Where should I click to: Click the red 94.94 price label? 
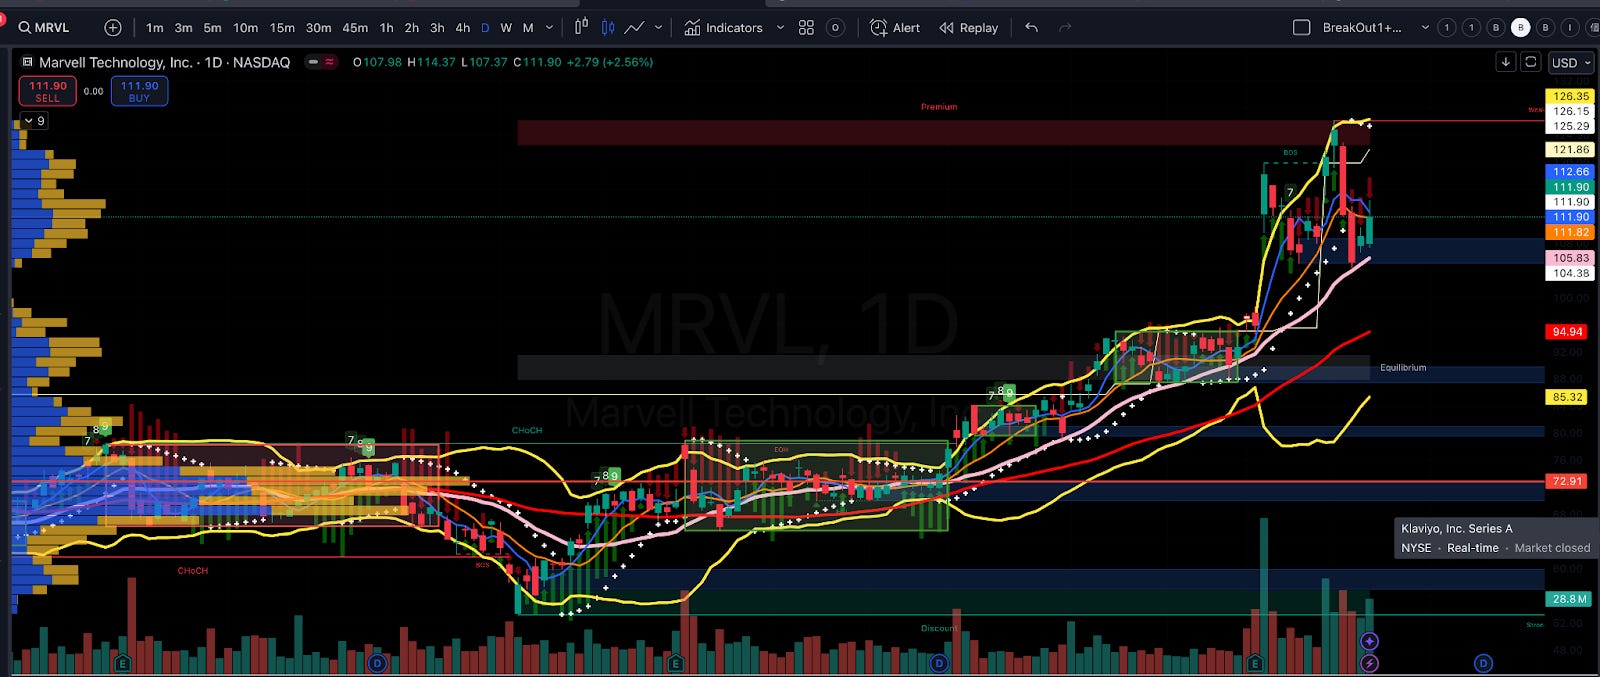click(x=1567, y=331)
